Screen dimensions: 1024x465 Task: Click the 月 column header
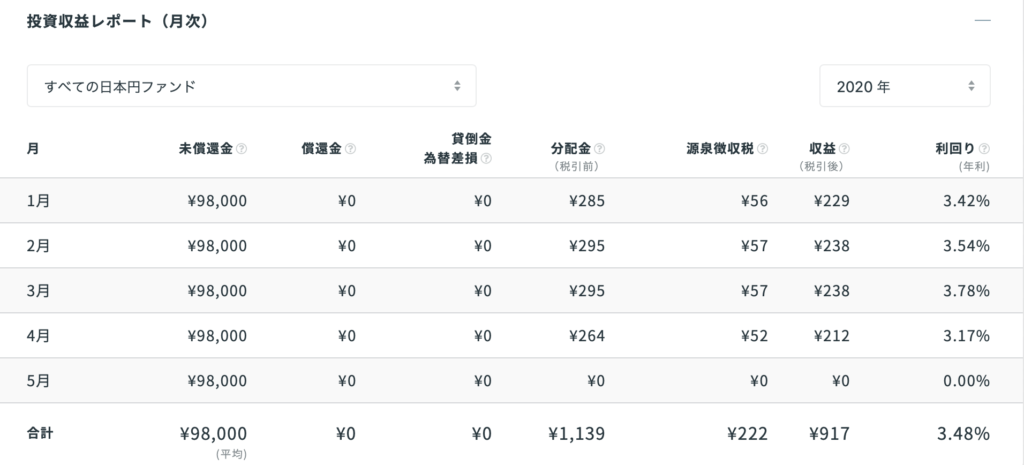click(x=33, y=149)
